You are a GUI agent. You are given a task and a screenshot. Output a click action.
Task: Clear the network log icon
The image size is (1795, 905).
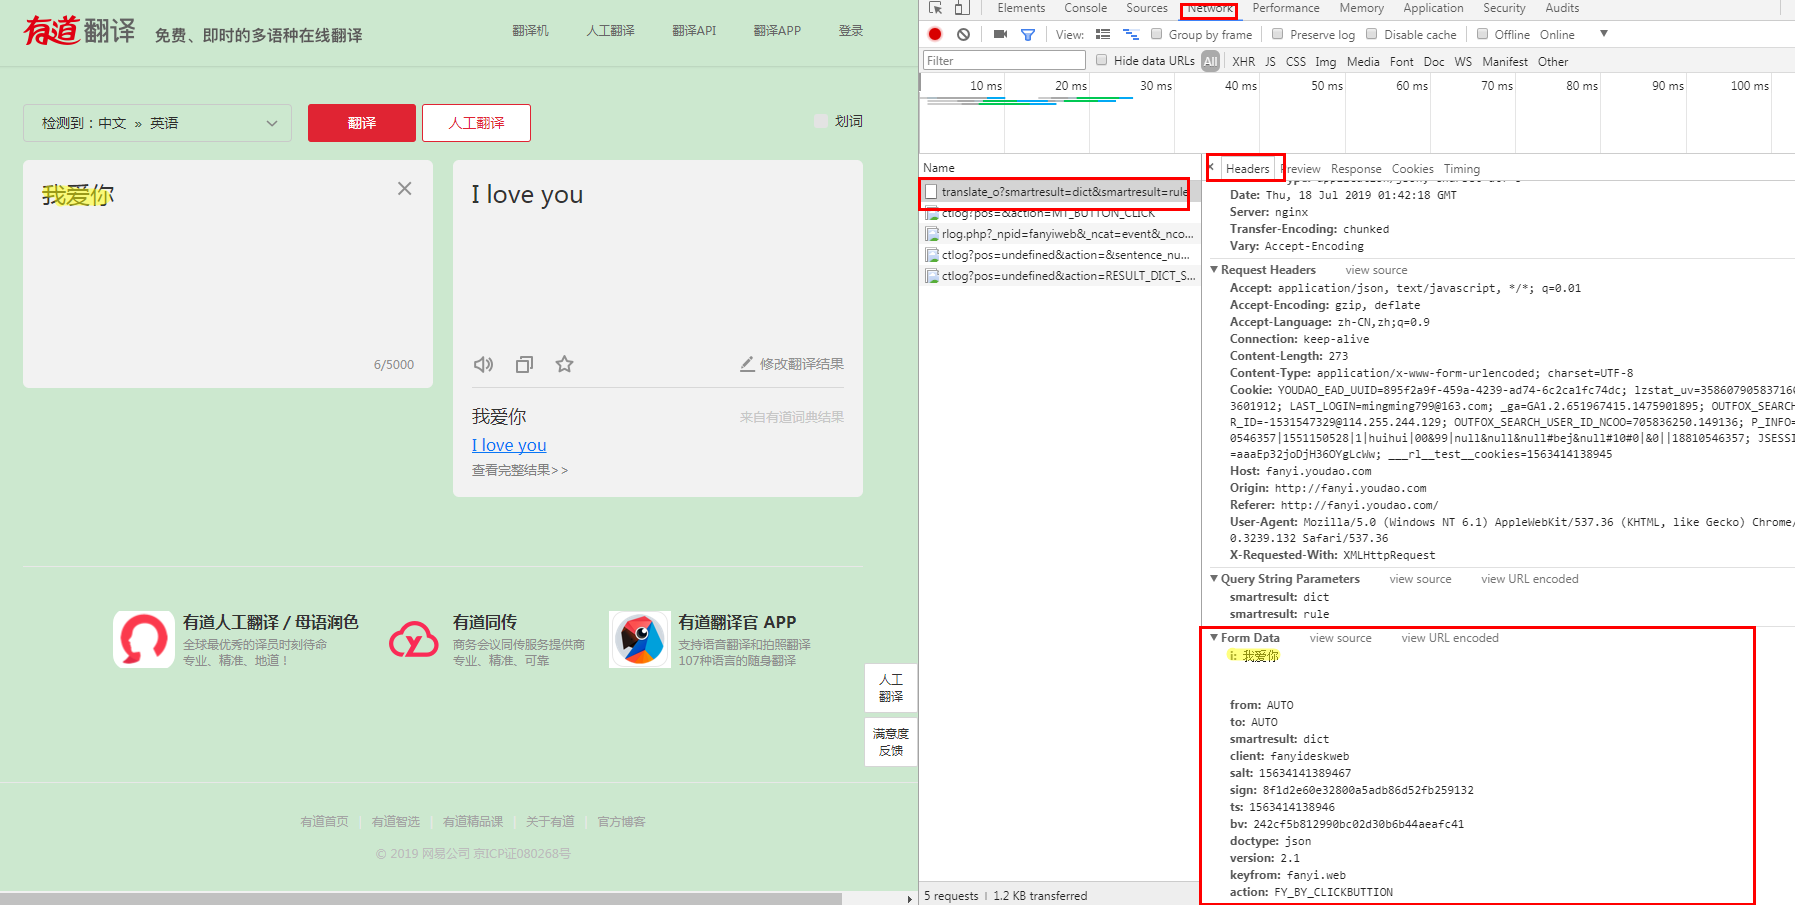click(x=963, y=34)
